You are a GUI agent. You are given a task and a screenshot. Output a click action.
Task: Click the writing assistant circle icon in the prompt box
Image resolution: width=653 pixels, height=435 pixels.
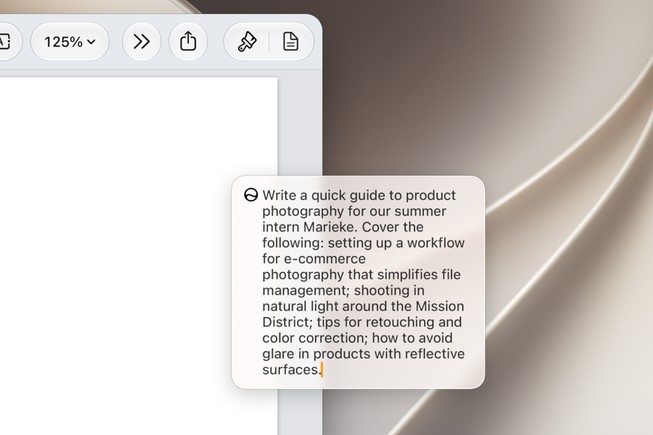point(251,195)
